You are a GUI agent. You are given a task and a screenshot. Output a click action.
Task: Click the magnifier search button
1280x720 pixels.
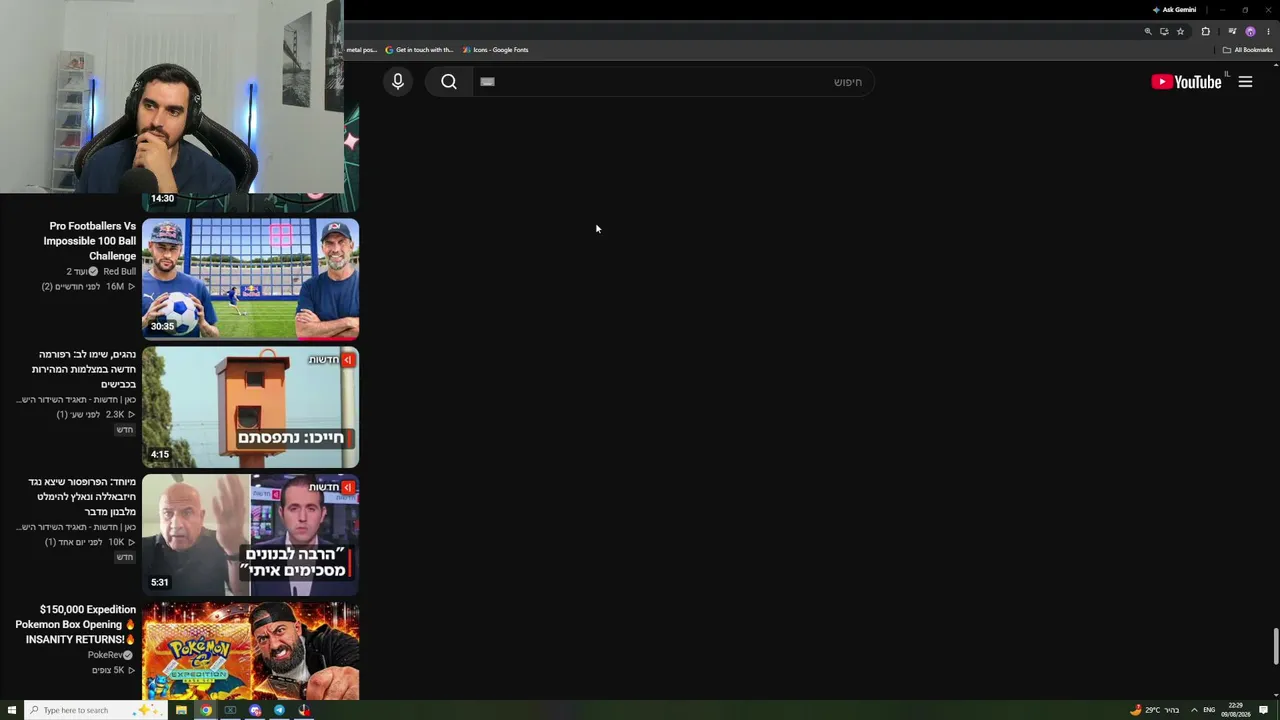[449, 82]
